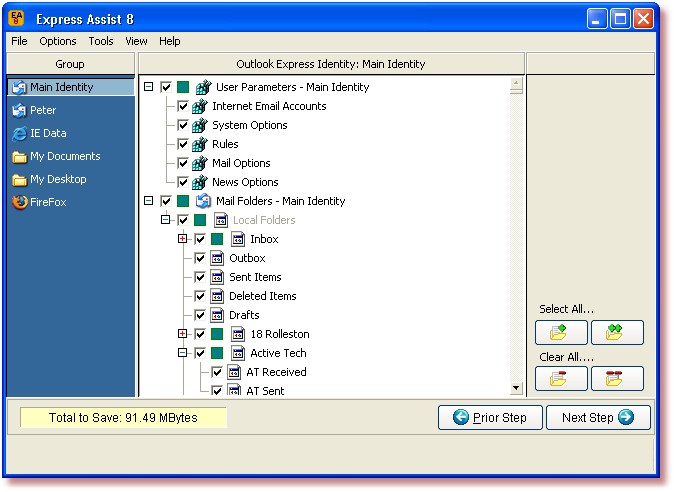
Task: Click the Mail Folders identity icon
Action: point(203,201)
